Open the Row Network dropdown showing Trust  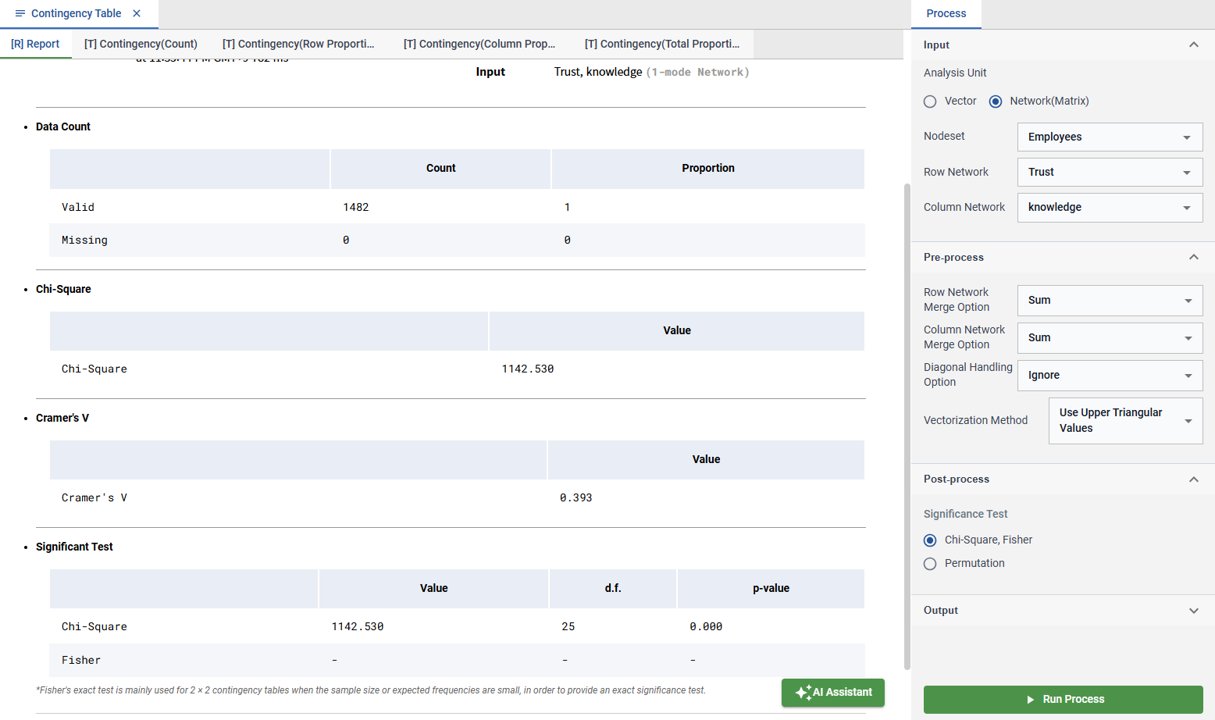[1109, 172]
